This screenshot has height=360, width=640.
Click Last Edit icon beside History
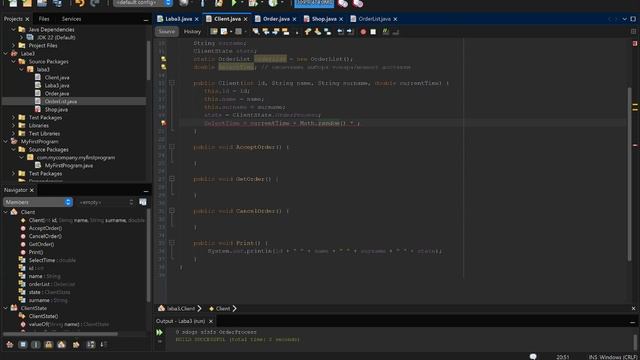tap(214, 31)
